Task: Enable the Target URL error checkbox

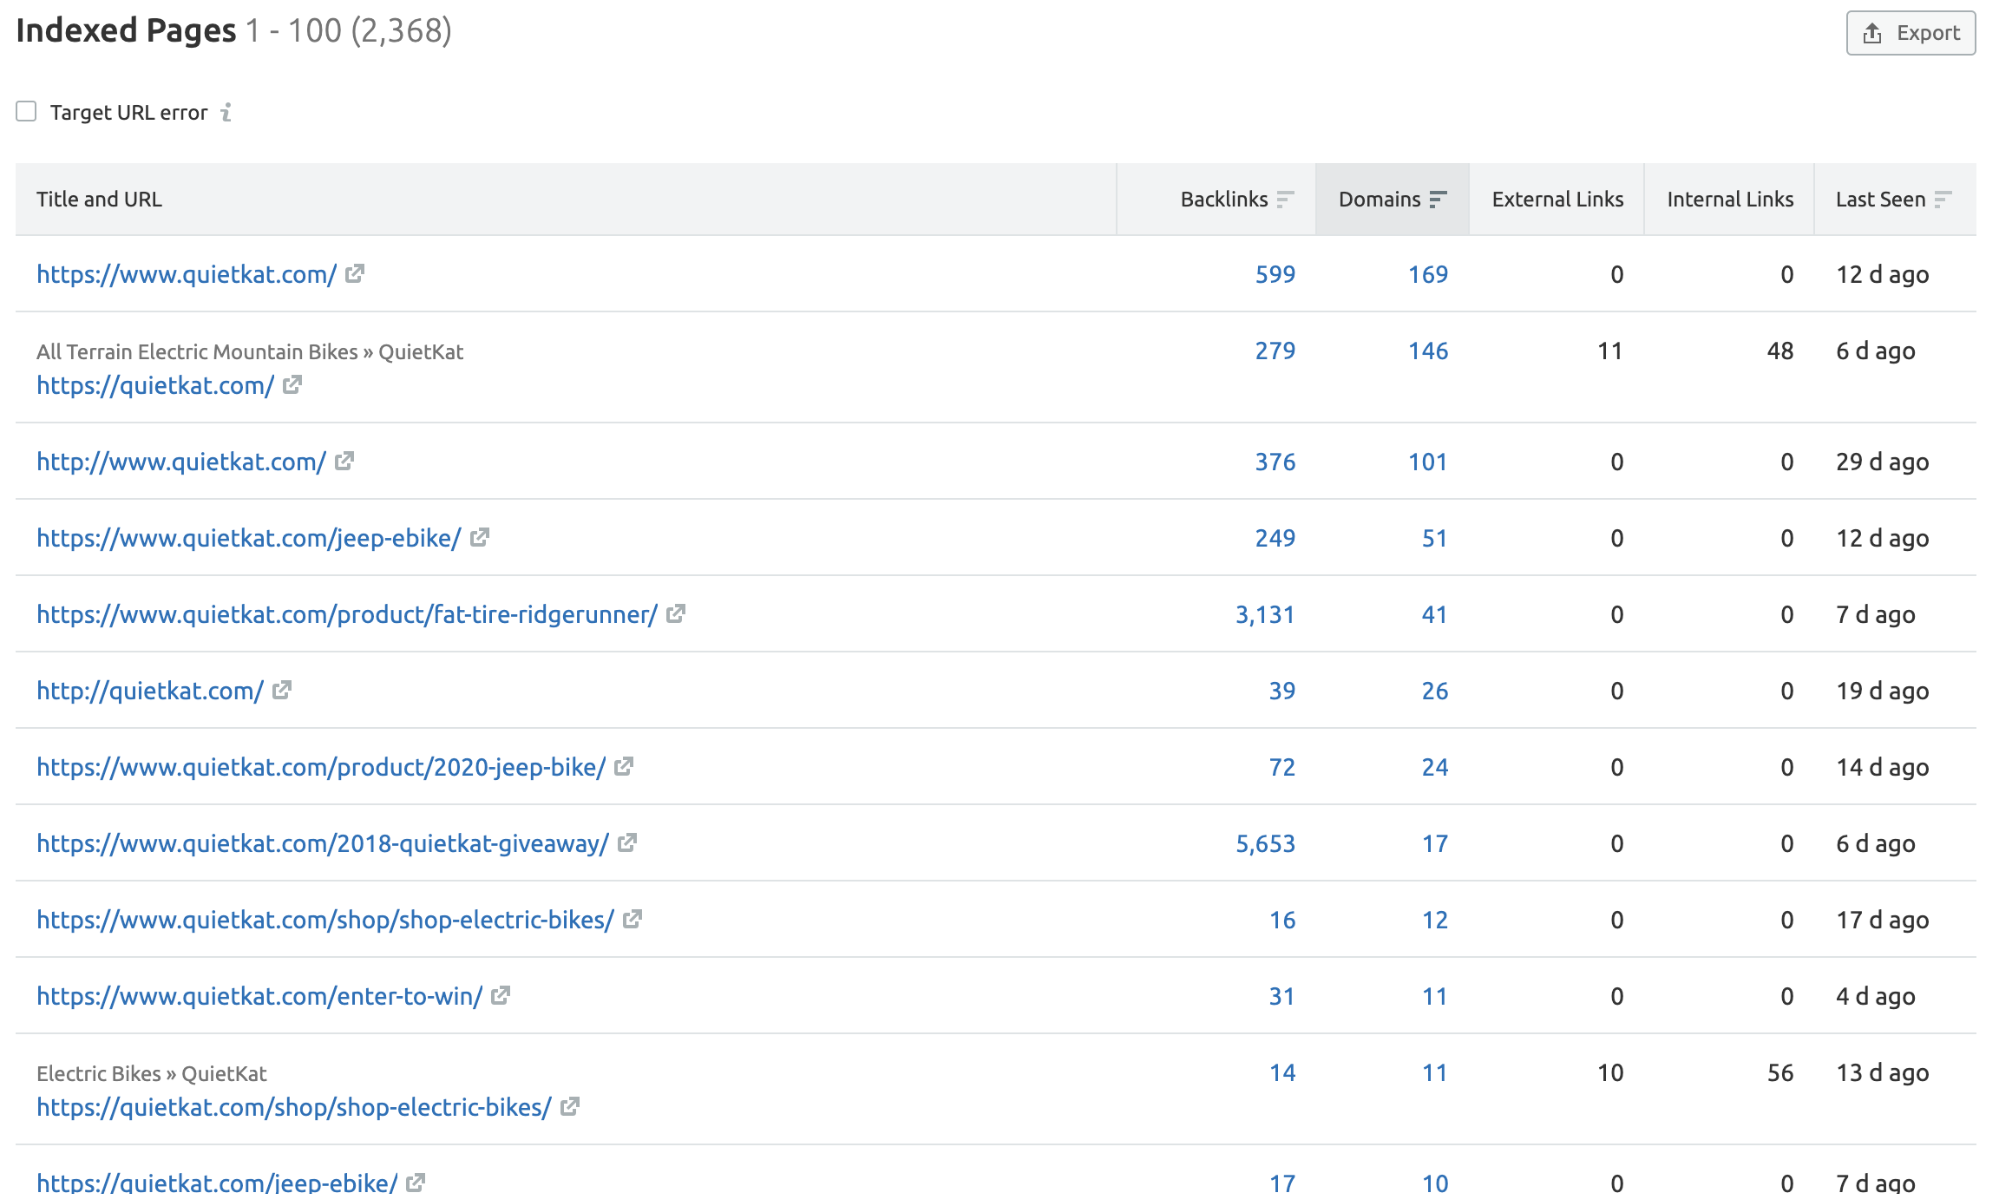Action: click(x=26, y=111)
